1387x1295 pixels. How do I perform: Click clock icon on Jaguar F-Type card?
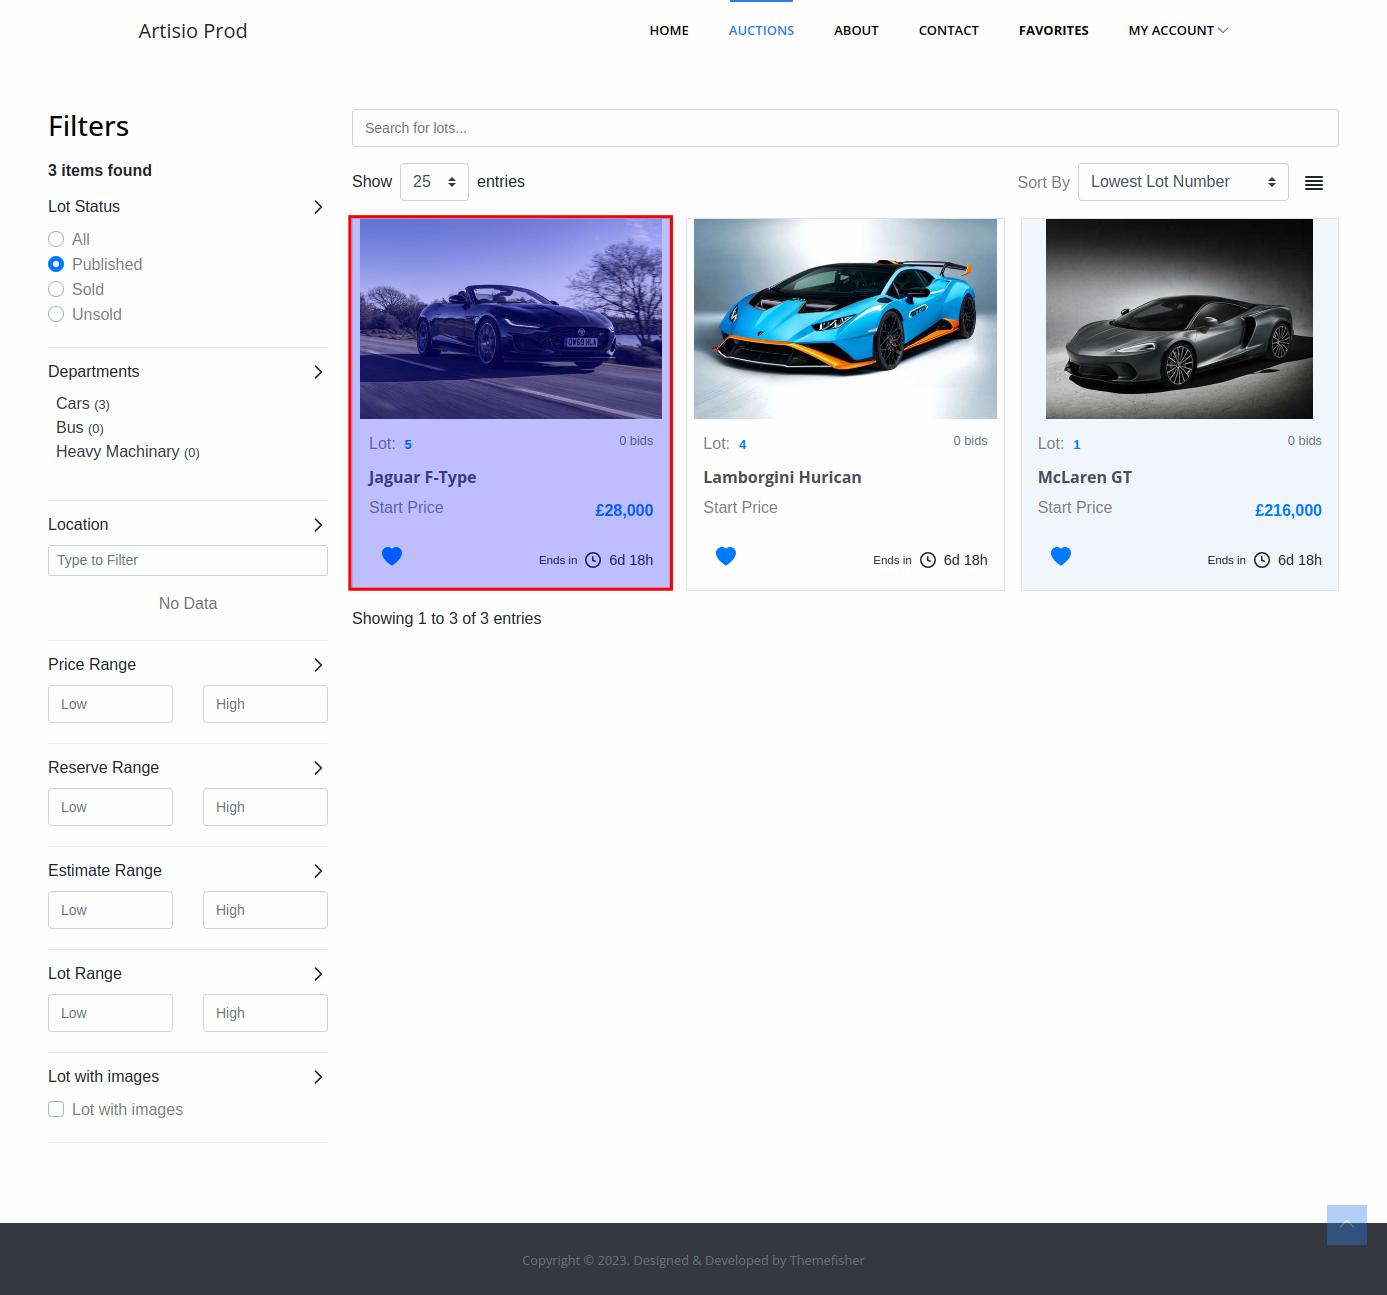click(x=593, y=560)
